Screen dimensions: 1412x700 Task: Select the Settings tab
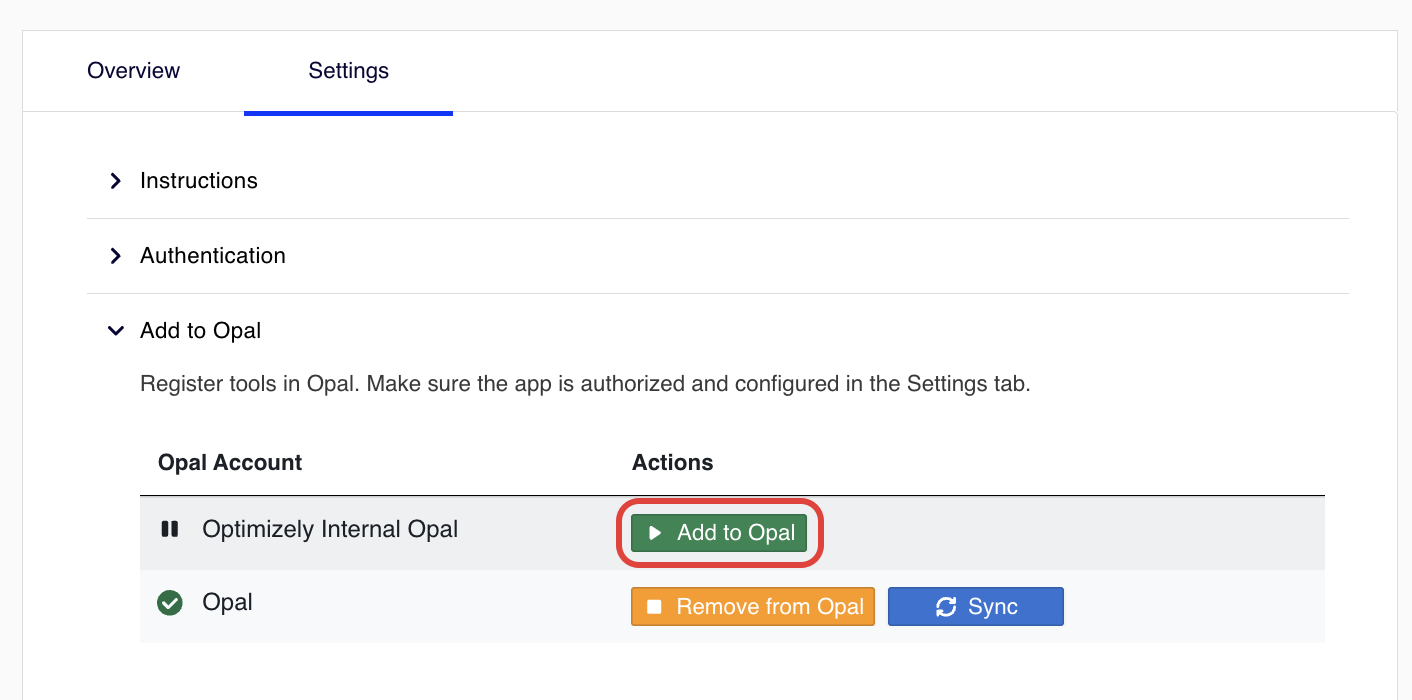(348, 71)
